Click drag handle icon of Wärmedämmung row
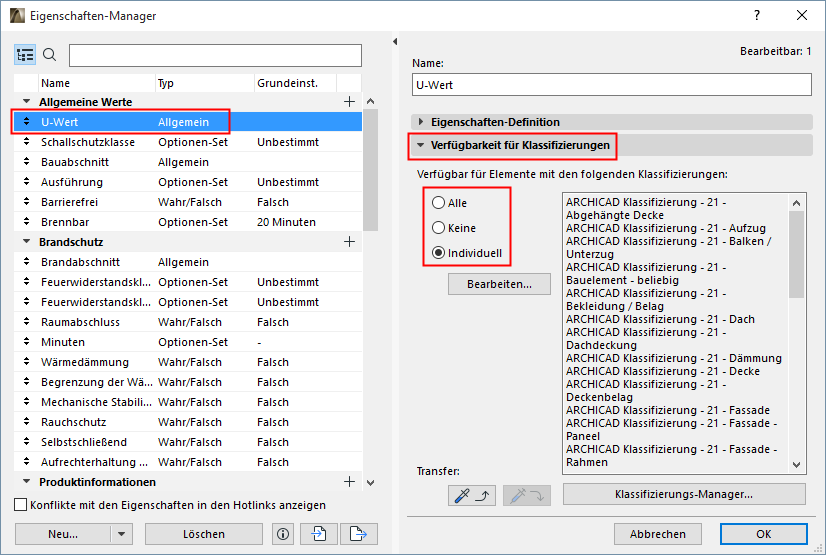The width and height of the screenshot is (826, 555). point(26,362)
